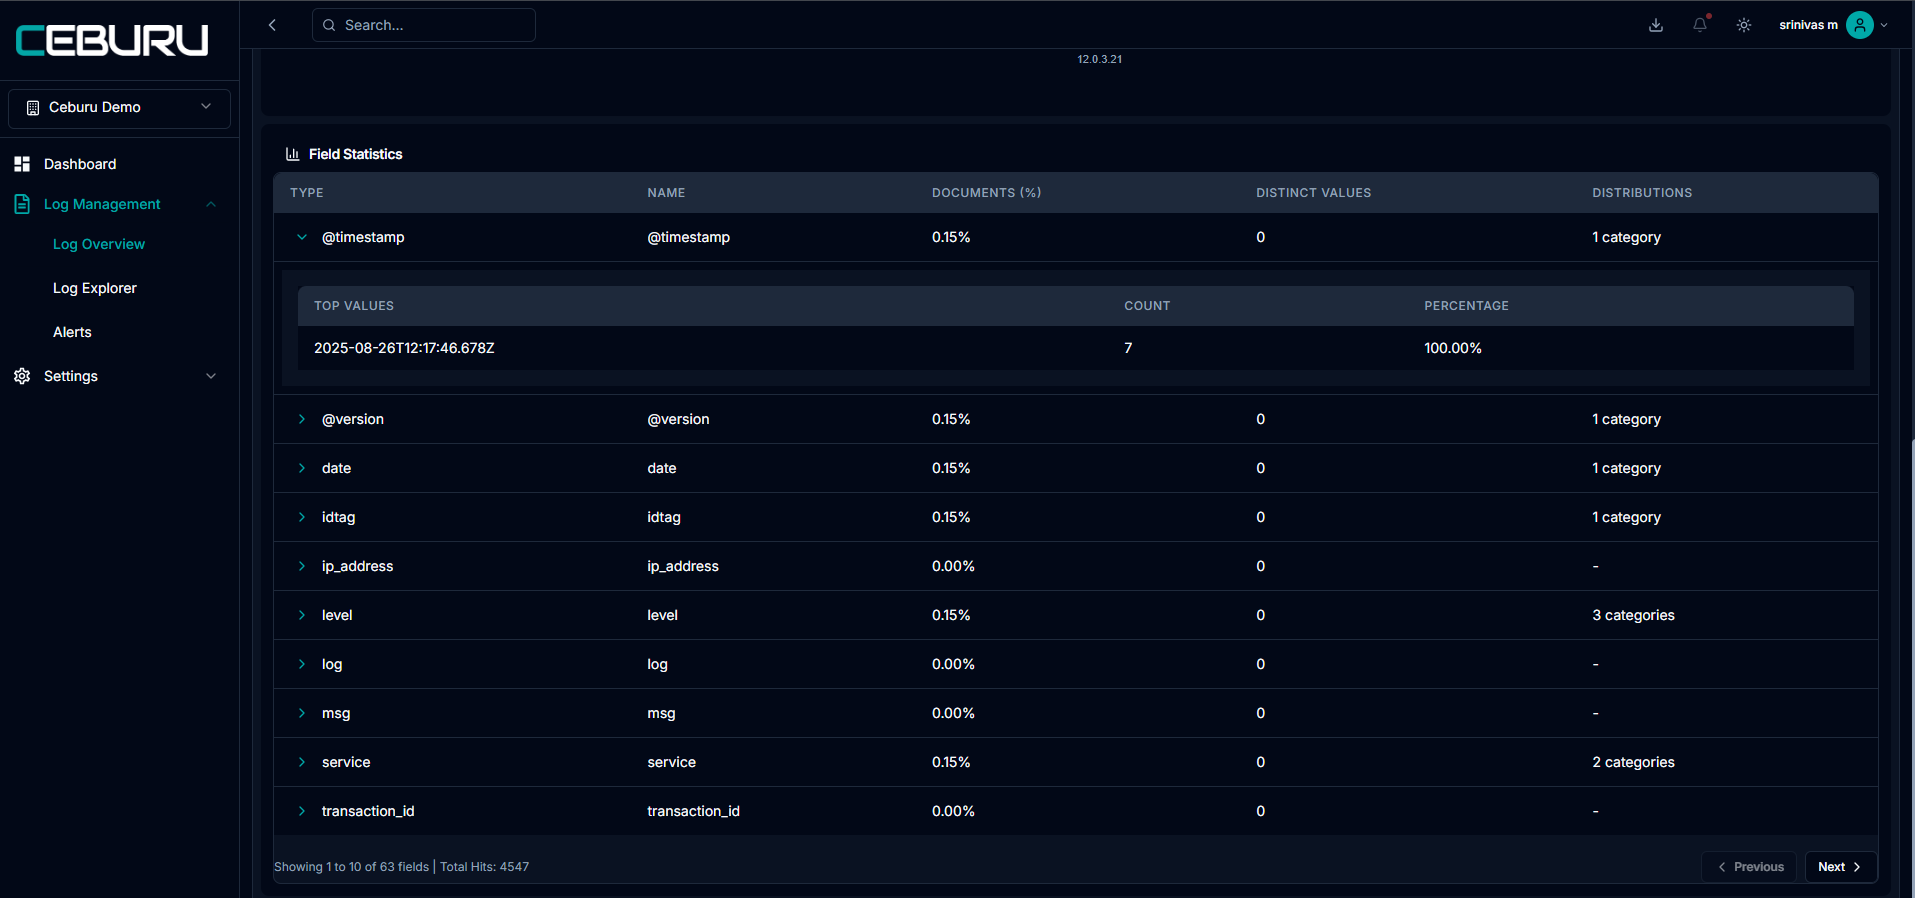Expand the level field row

(302, 615)
